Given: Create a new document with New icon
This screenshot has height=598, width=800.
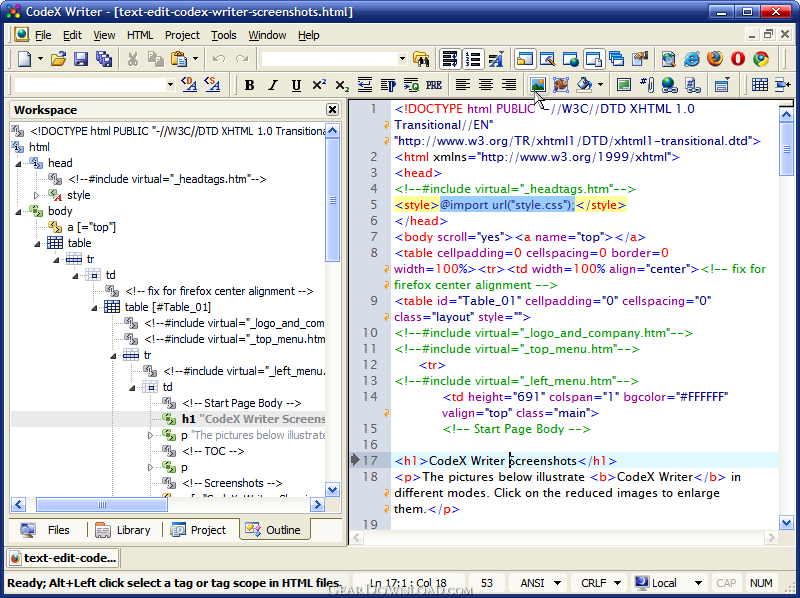Looking at the screenshot, I should click(24, 59).
